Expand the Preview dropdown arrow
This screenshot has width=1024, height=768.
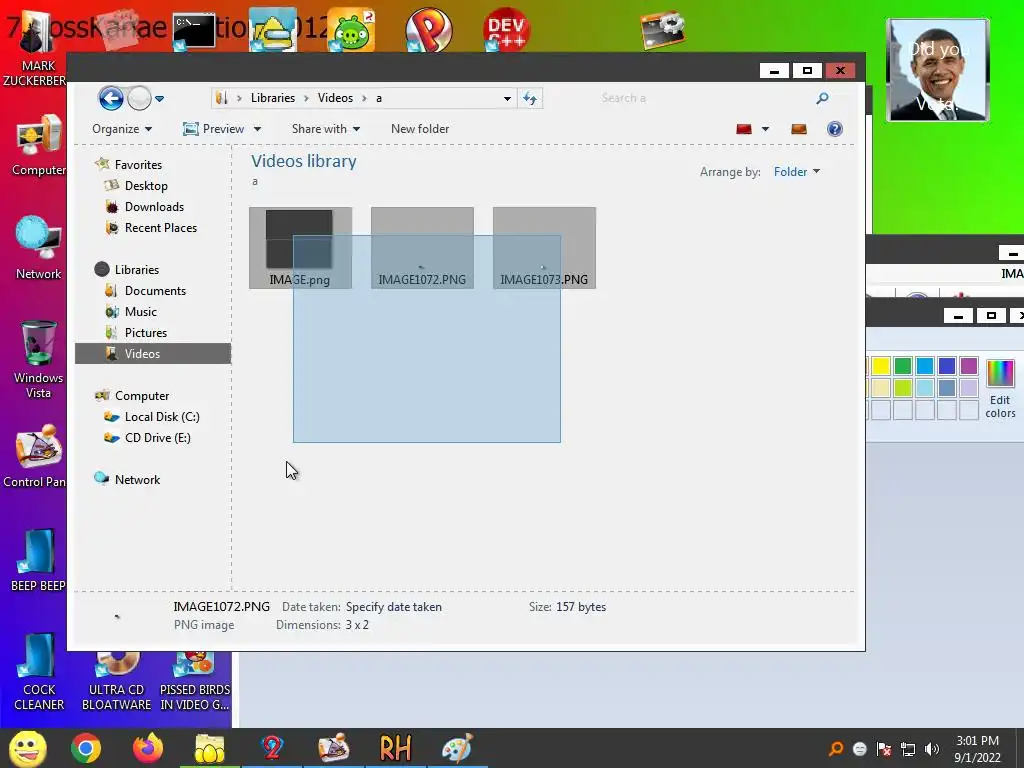[x=257, y=129]
